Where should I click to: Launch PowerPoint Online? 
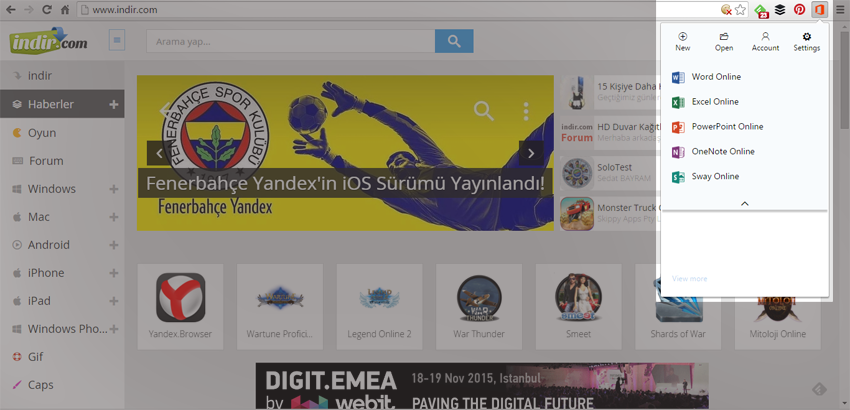[717, 127]
